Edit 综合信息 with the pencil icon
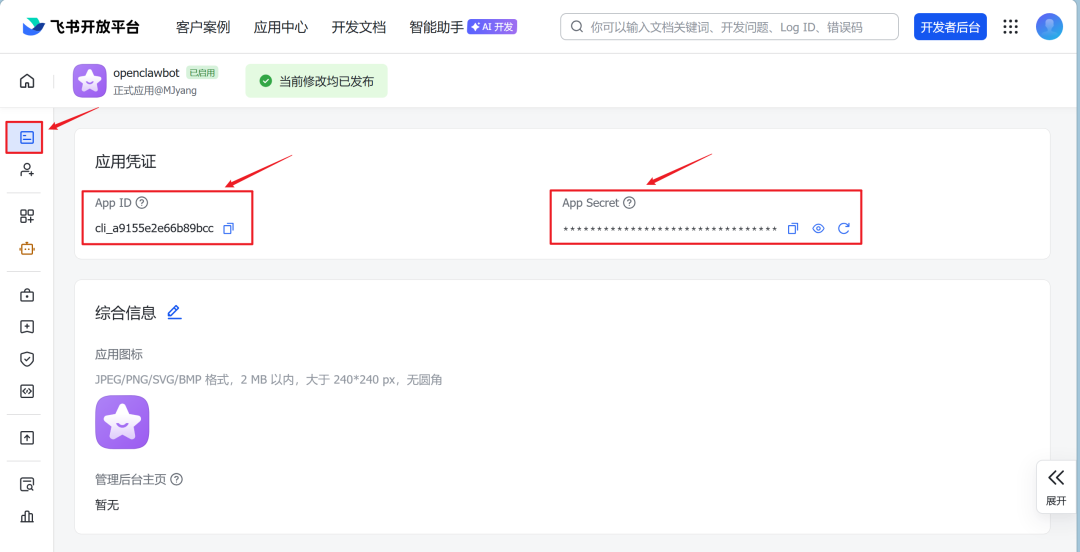The width and height of the screenshot is (1080, 552). pyautogui.click(x=174, y=312)
